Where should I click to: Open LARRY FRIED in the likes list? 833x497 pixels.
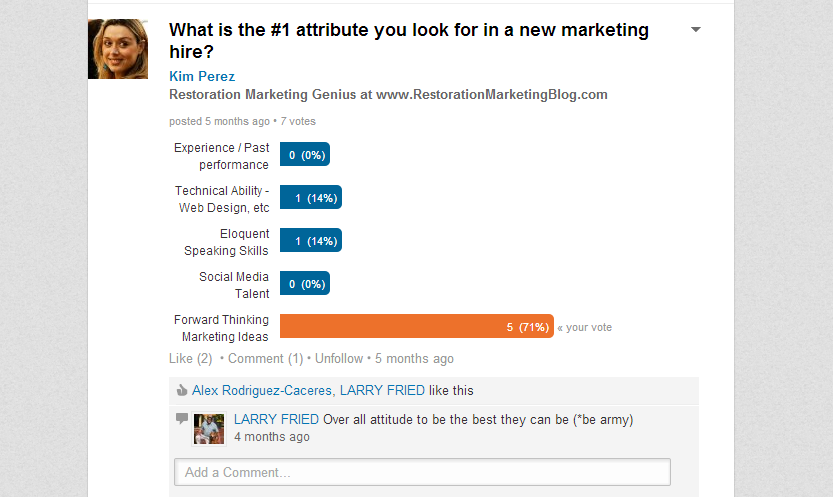[x=382, y=391]
